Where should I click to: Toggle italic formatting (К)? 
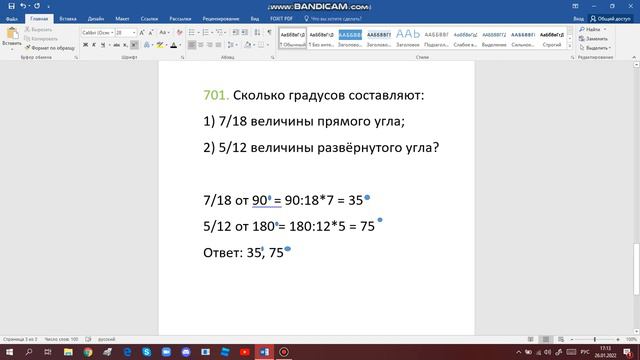[94, 45]
